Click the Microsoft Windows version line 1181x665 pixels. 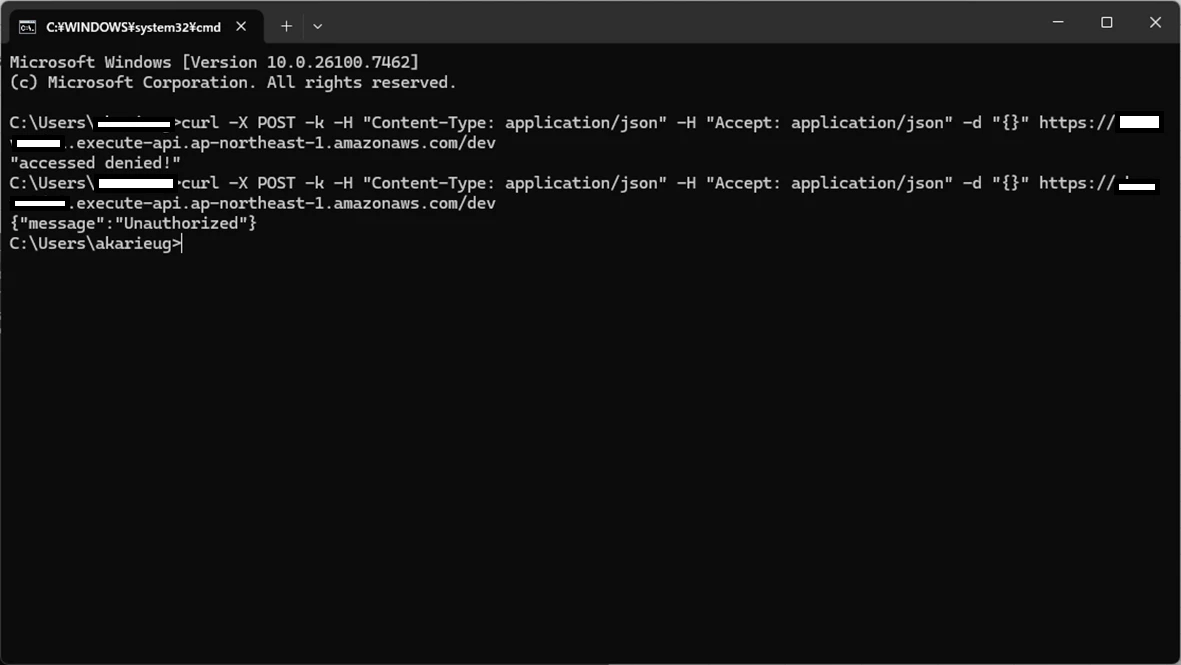[214, 63]
